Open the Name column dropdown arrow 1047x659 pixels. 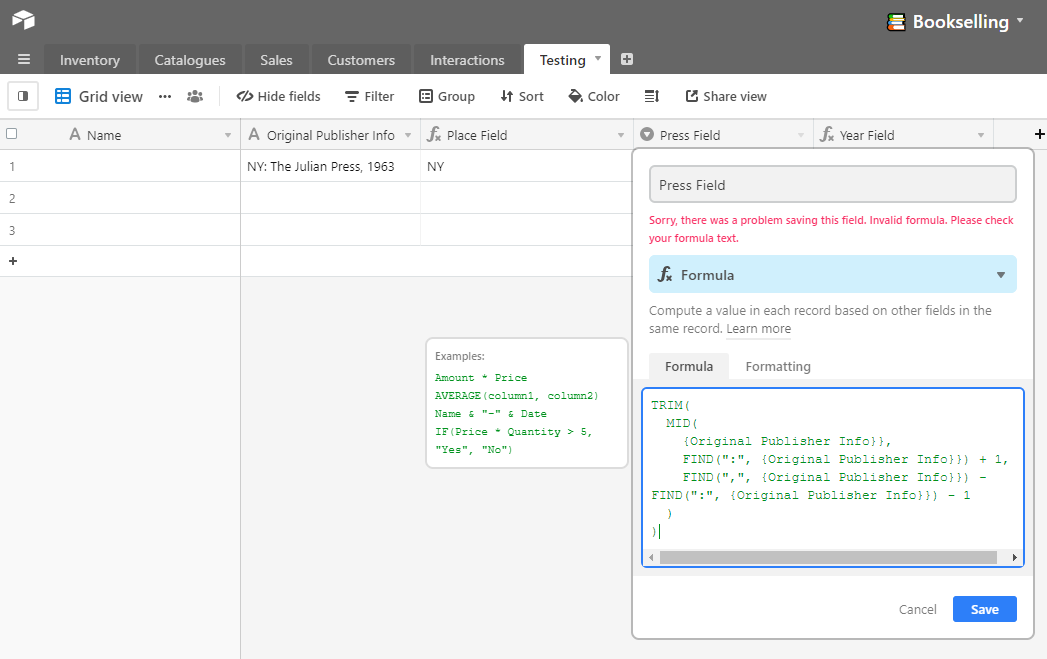coord(228,136)
